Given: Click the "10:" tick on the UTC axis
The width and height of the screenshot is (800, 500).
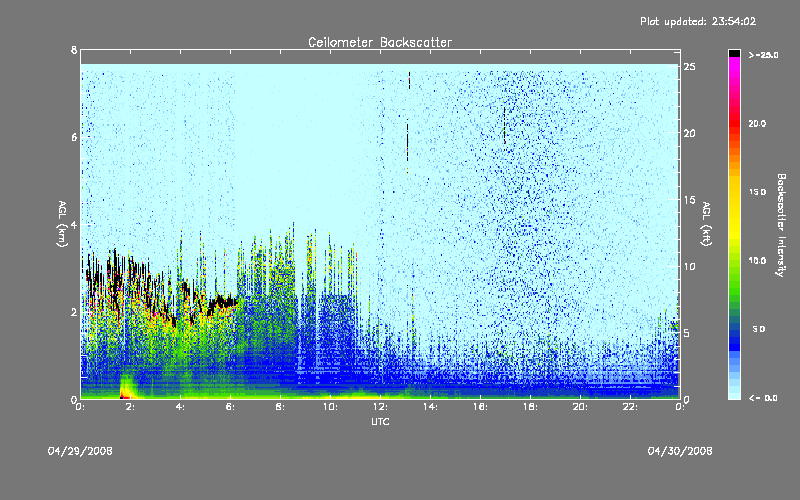Looking at the screenshot, I should (330, 407).
